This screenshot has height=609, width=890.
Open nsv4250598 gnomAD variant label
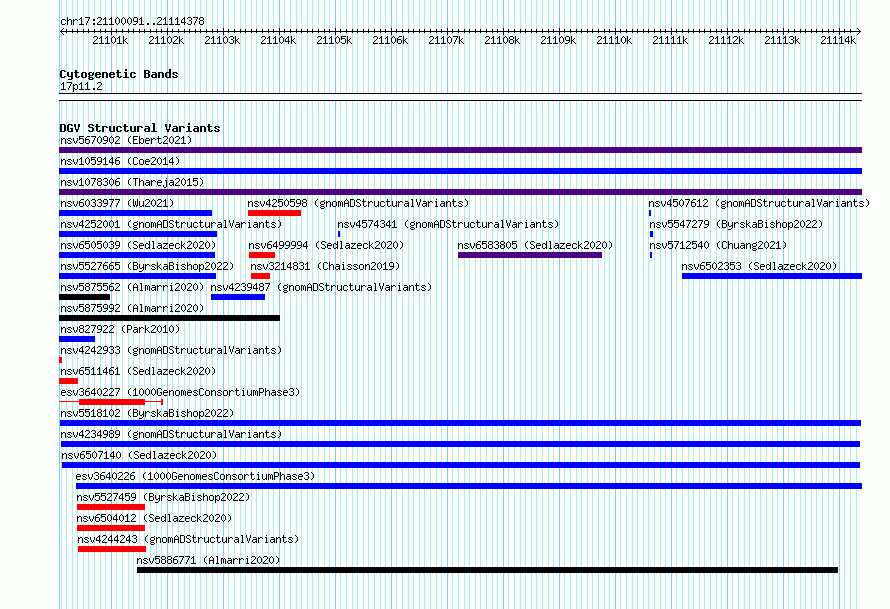358,203
